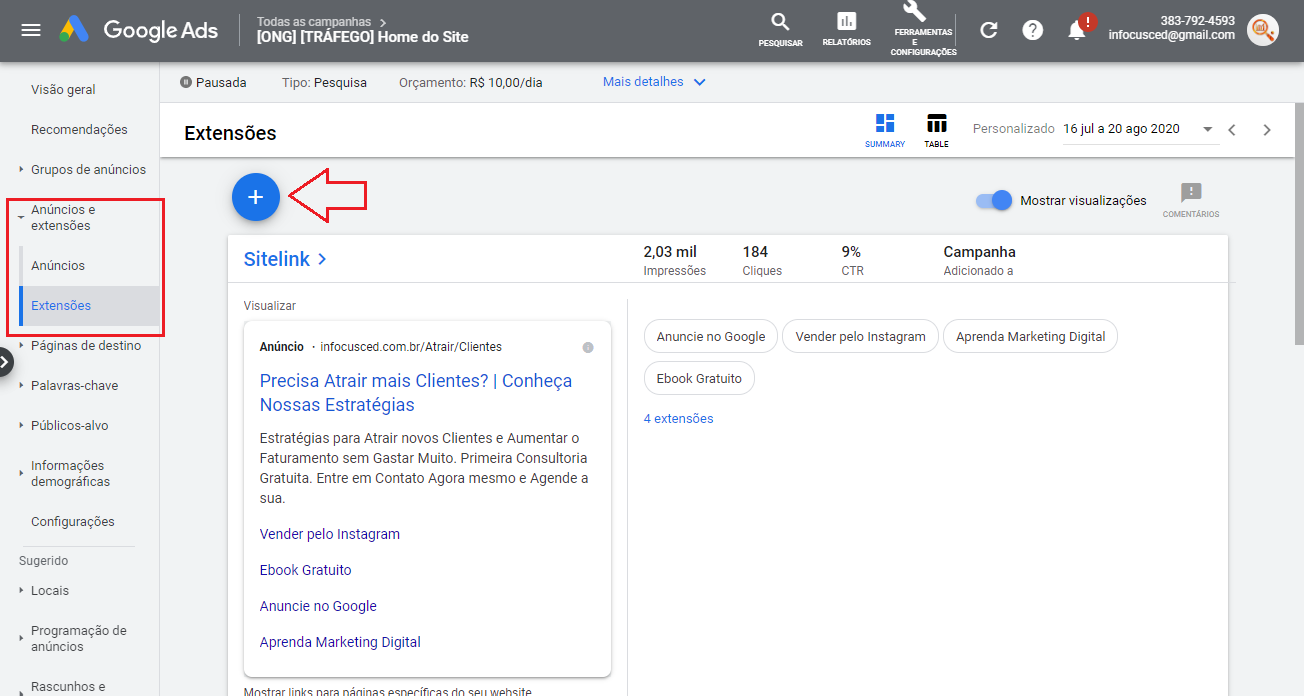Select the Anuncie no Google chip
This screenshot has height=696, width=1304.
point(711,336)
